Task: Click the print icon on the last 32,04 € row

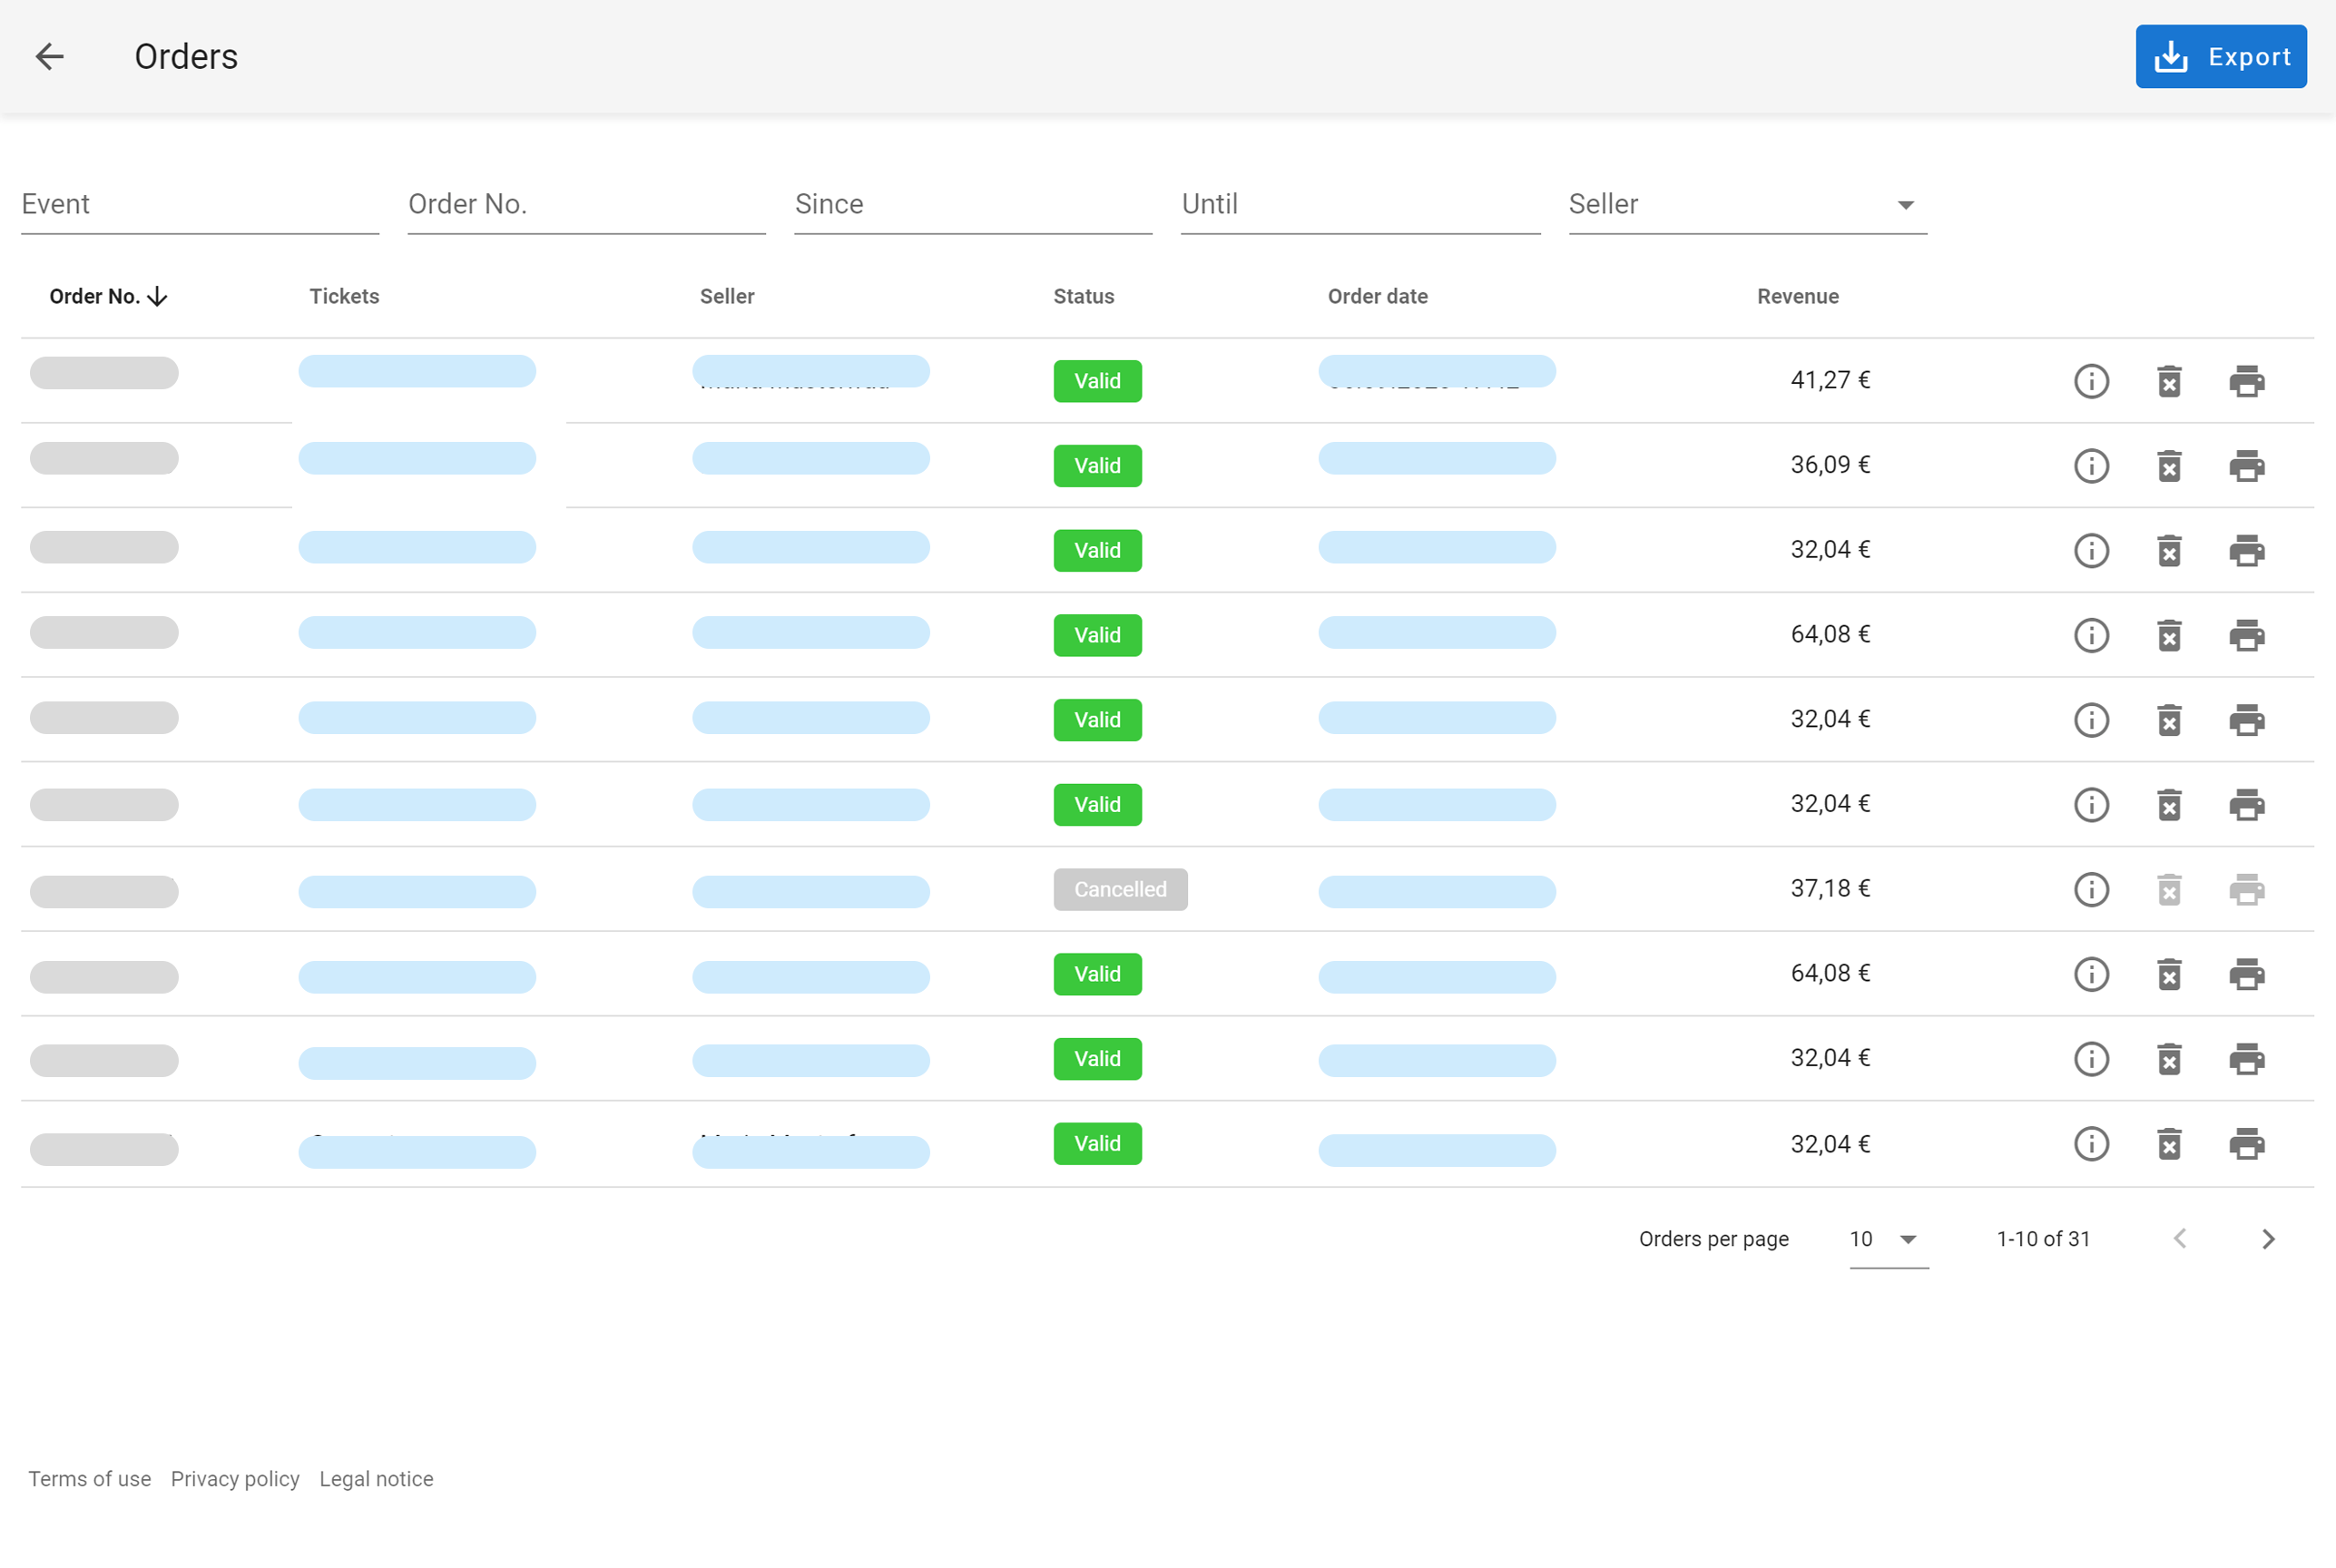Action: click(2249, 1143)
